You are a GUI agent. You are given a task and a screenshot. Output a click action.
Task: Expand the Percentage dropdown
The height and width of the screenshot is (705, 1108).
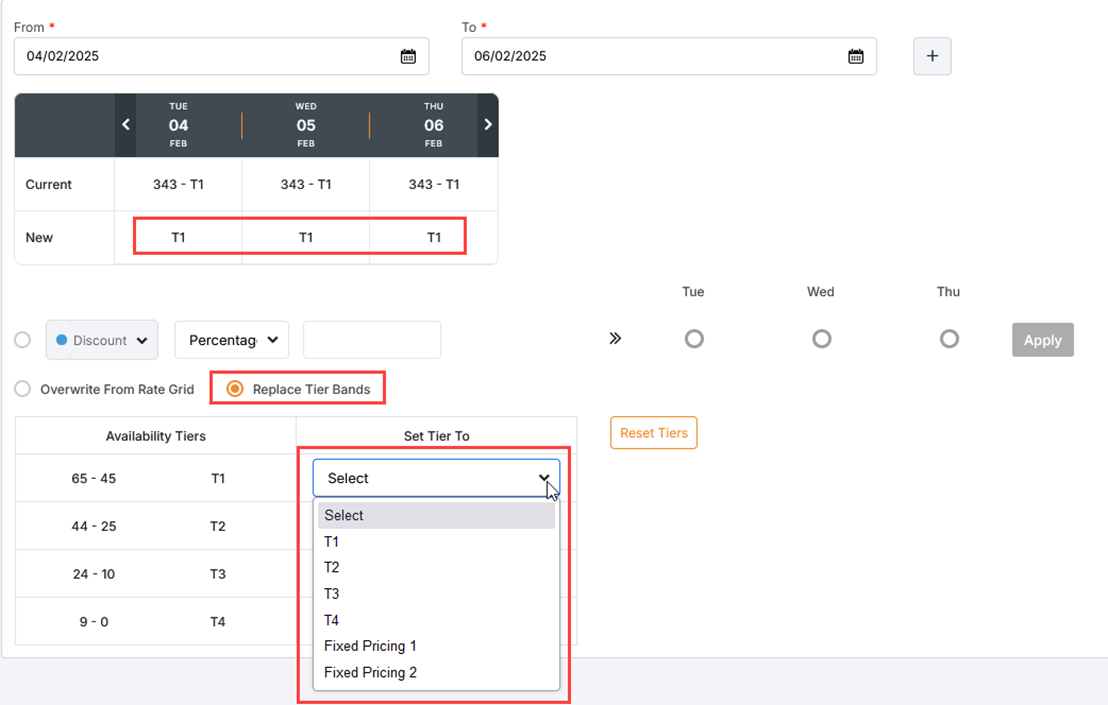232,340
